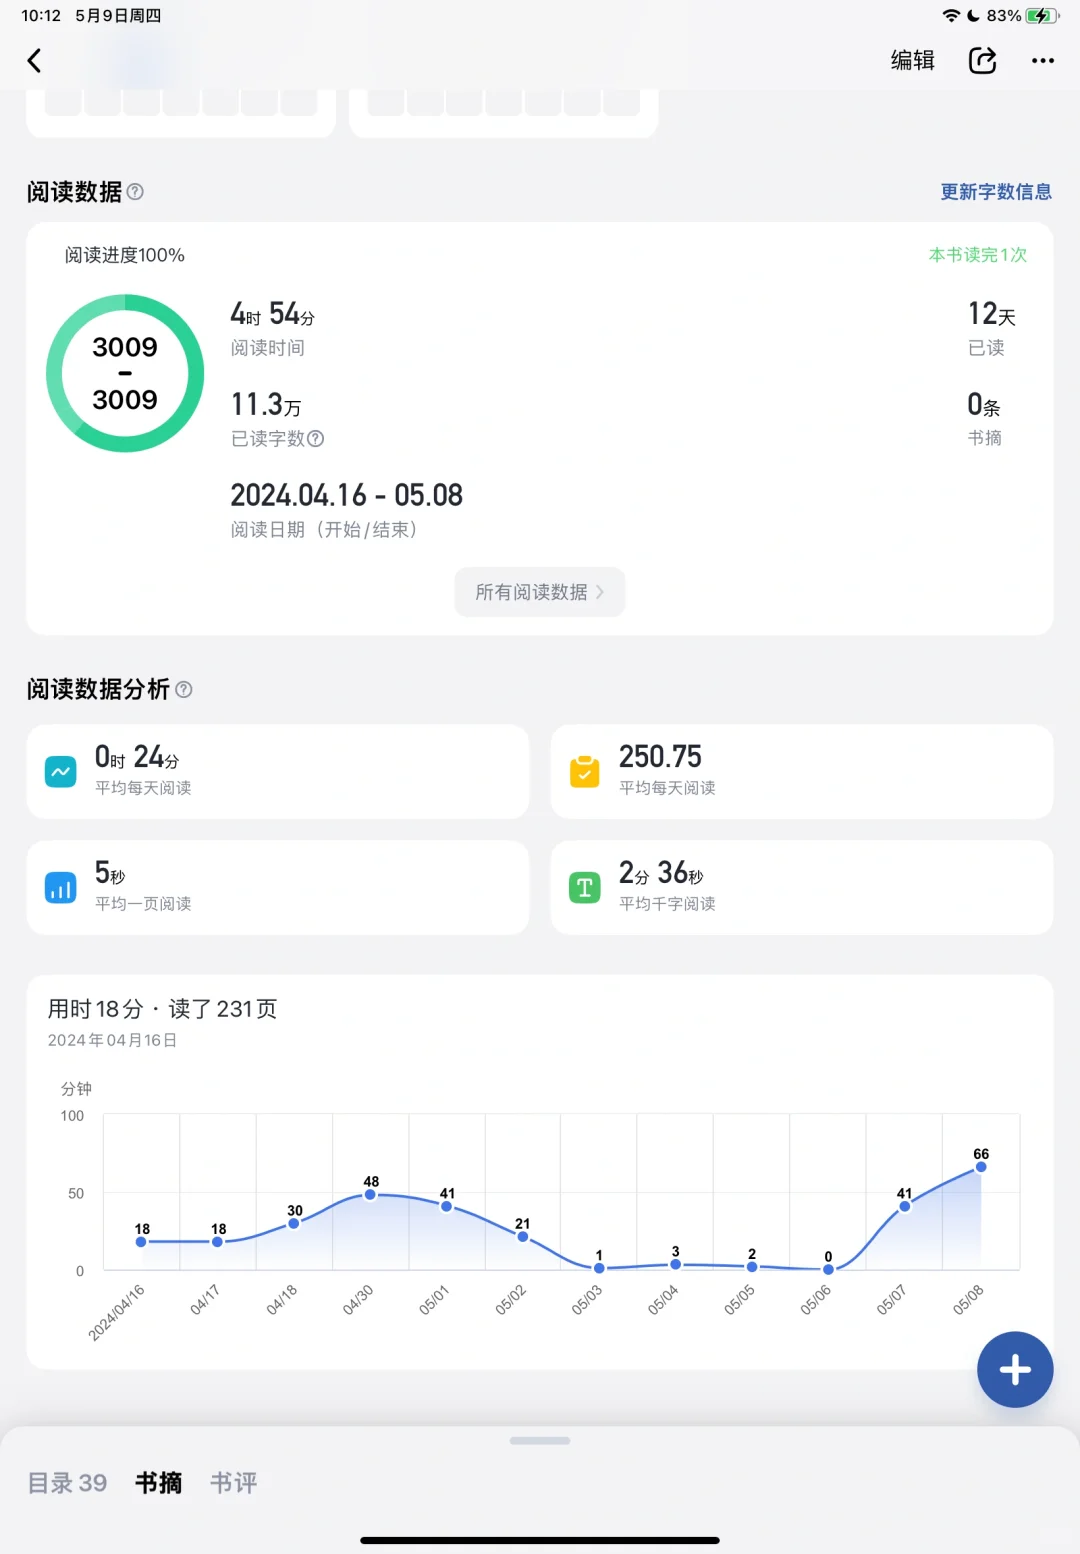Select the 05/04 data point labeled 3
The height and width of the screenshot is (1554, 1080).
tap(676, 1265)
